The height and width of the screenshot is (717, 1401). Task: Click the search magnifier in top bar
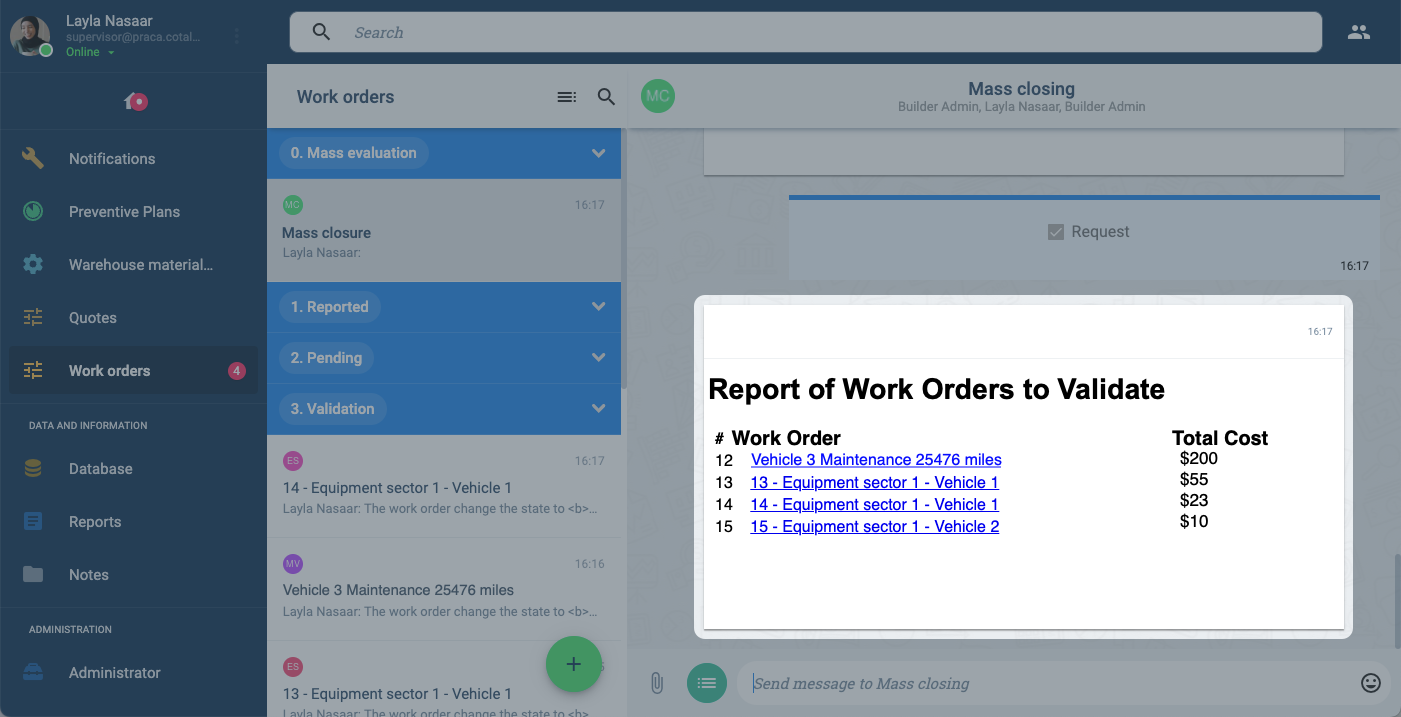(321, 32)
